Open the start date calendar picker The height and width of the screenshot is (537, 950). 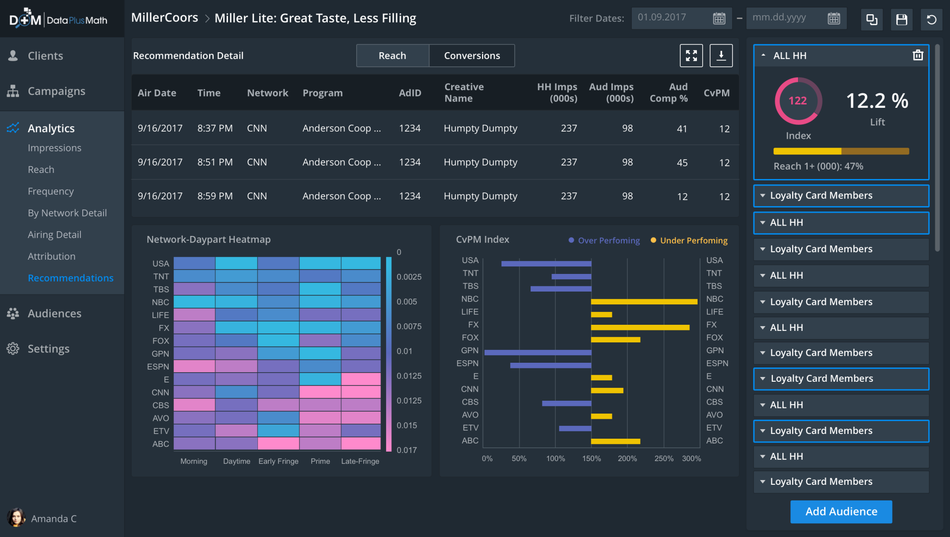[x=719, y=19]
